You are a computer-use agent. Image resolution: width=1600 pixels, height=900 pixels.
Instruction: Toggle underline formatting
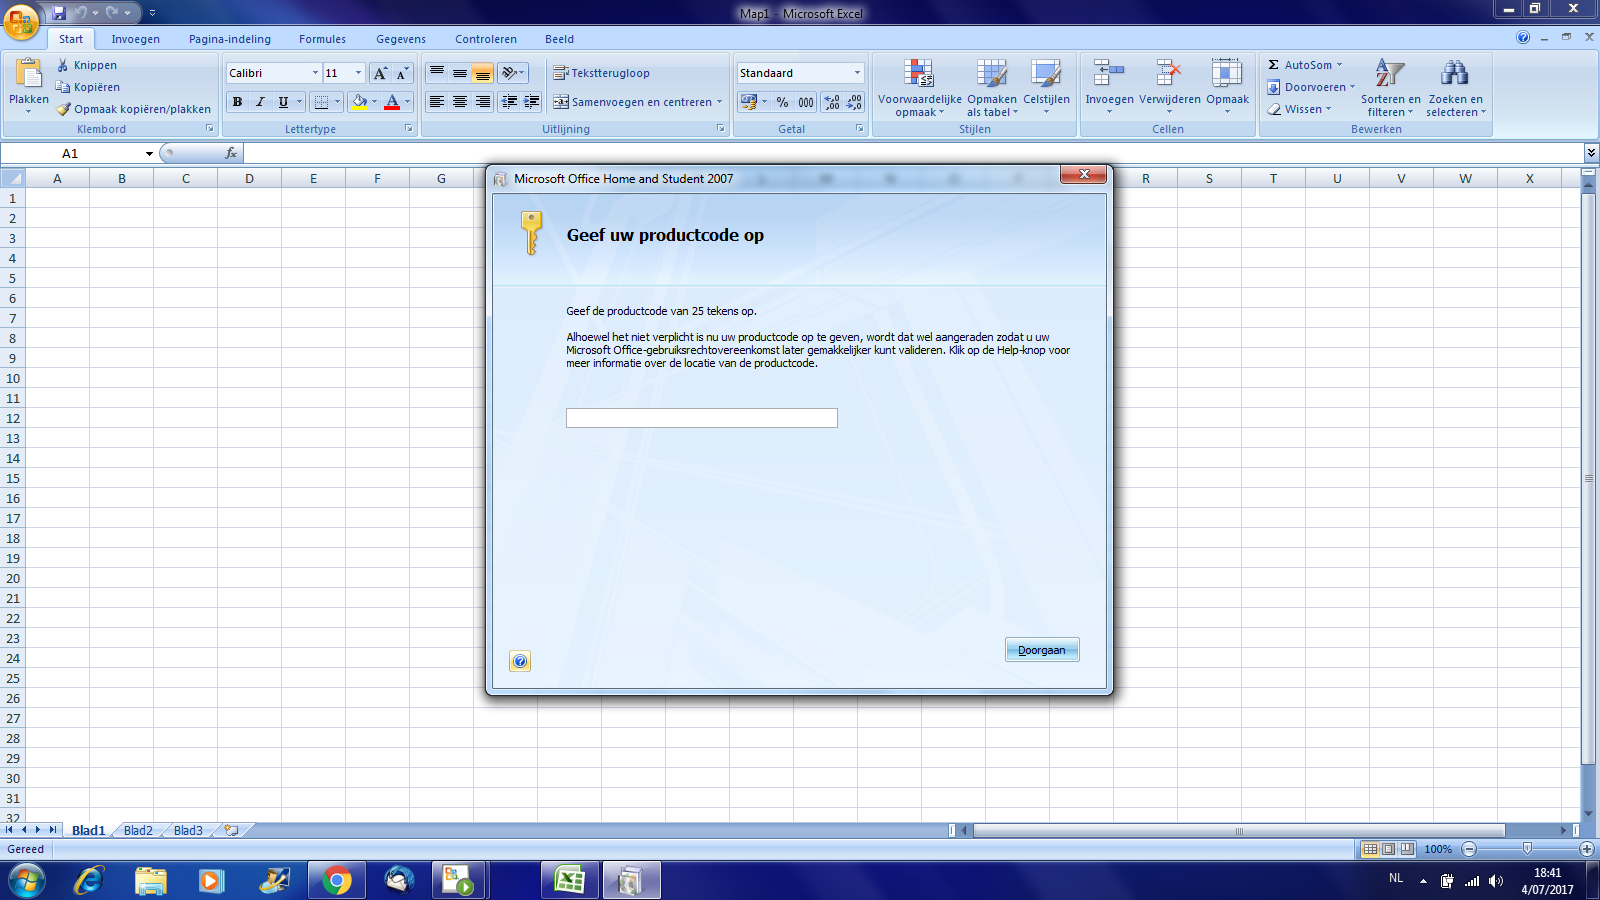pos(283,102)
